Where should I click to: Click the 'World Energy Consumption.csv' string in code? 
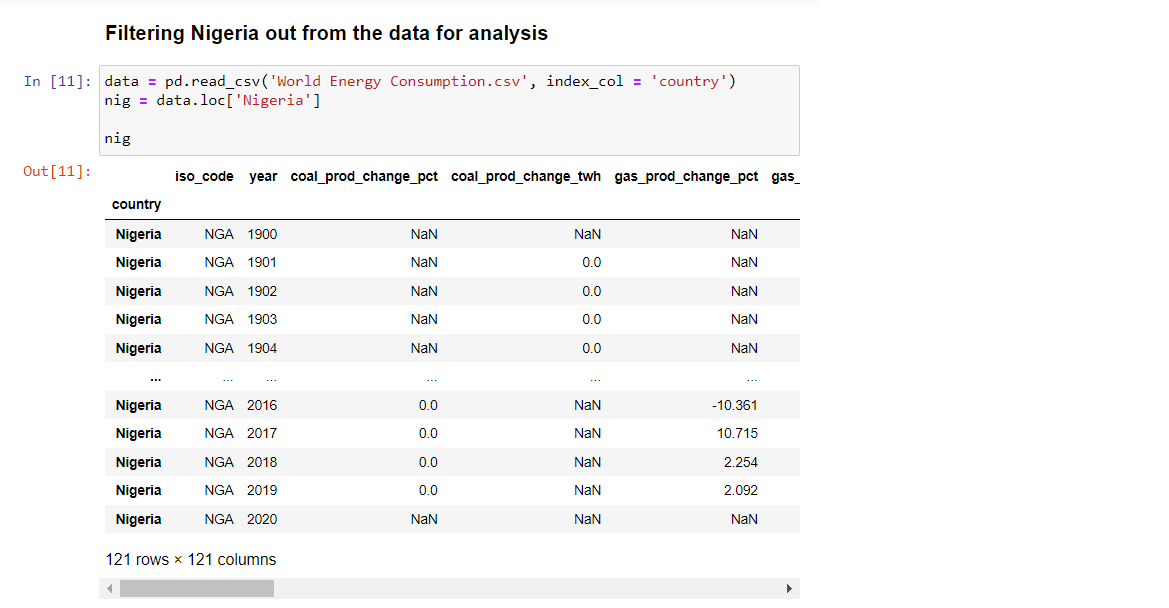click(x=398, y=81)
